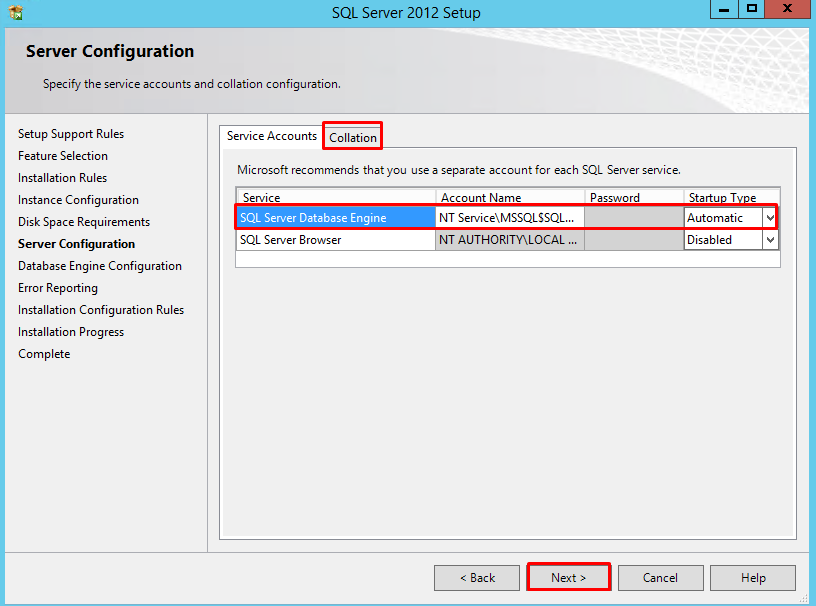
Task: Open Startup Type dropdown for Database Engine
Action: [770, 218]
